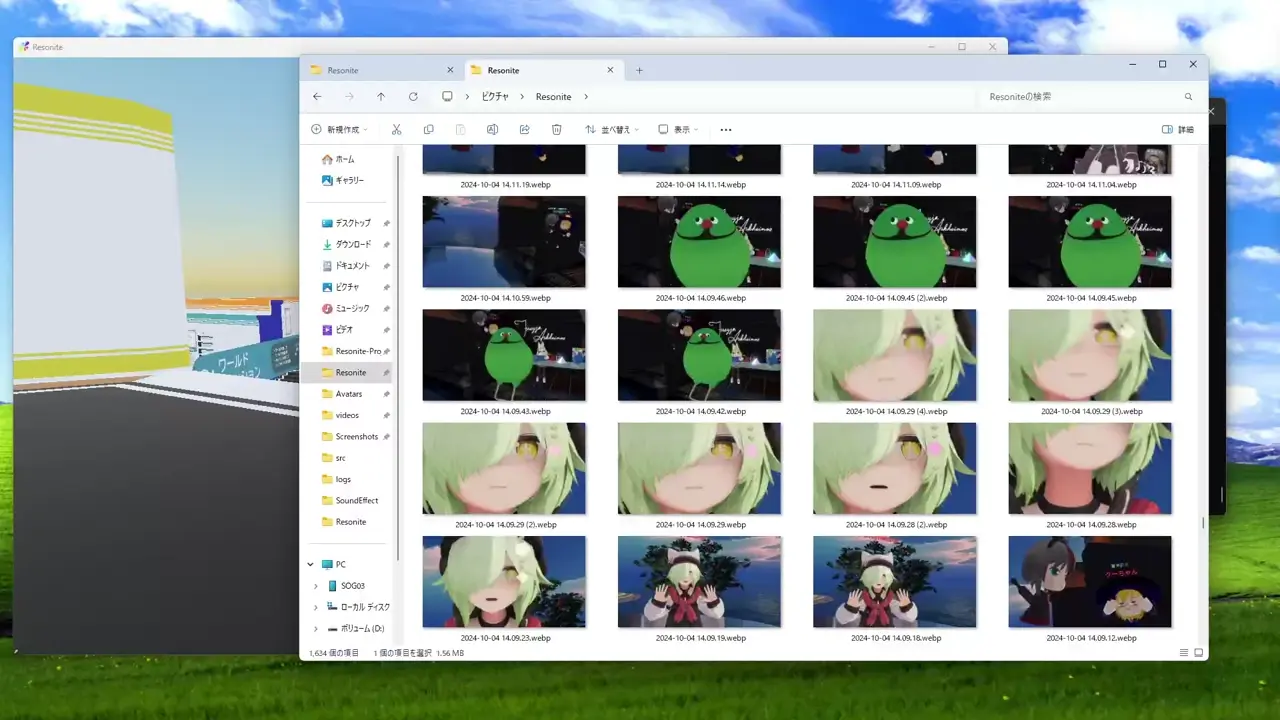Click the Share icon in toolbar

coord(524,130)
